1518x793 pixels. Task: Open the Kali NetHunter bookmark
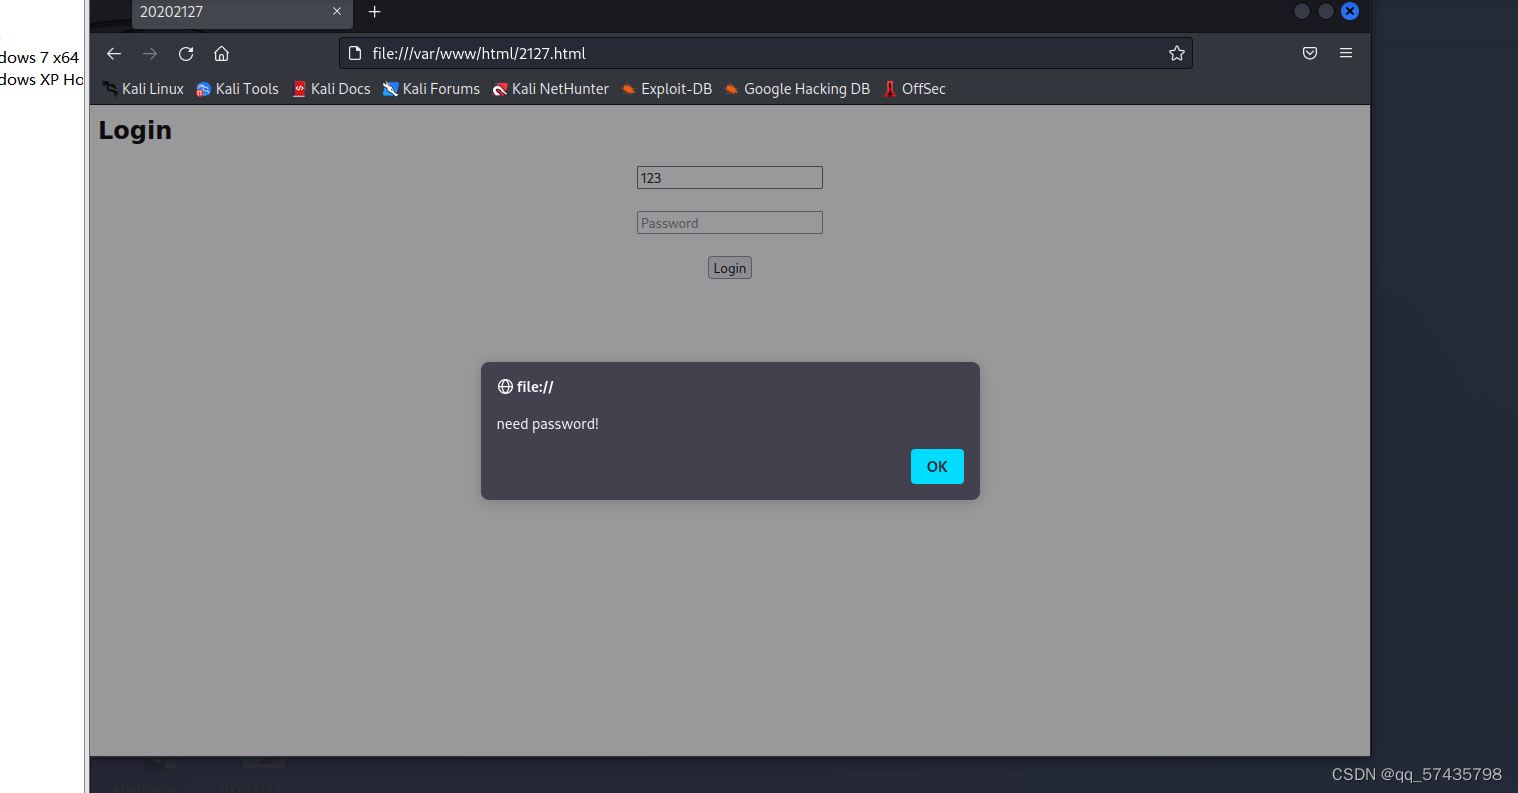(x=551, y=89)
